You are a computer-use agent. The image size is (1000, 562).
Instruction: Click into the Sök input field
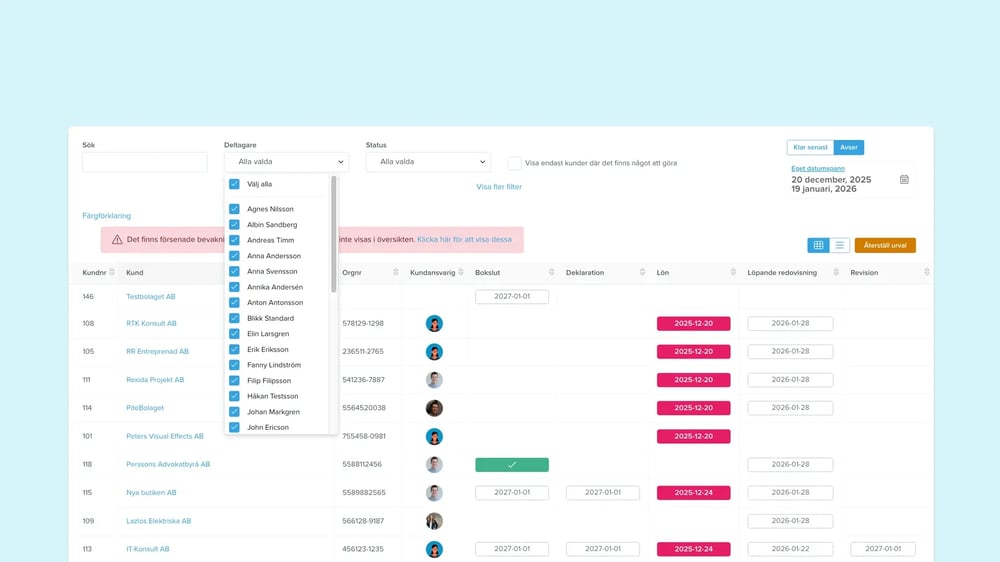click(145, 162)
